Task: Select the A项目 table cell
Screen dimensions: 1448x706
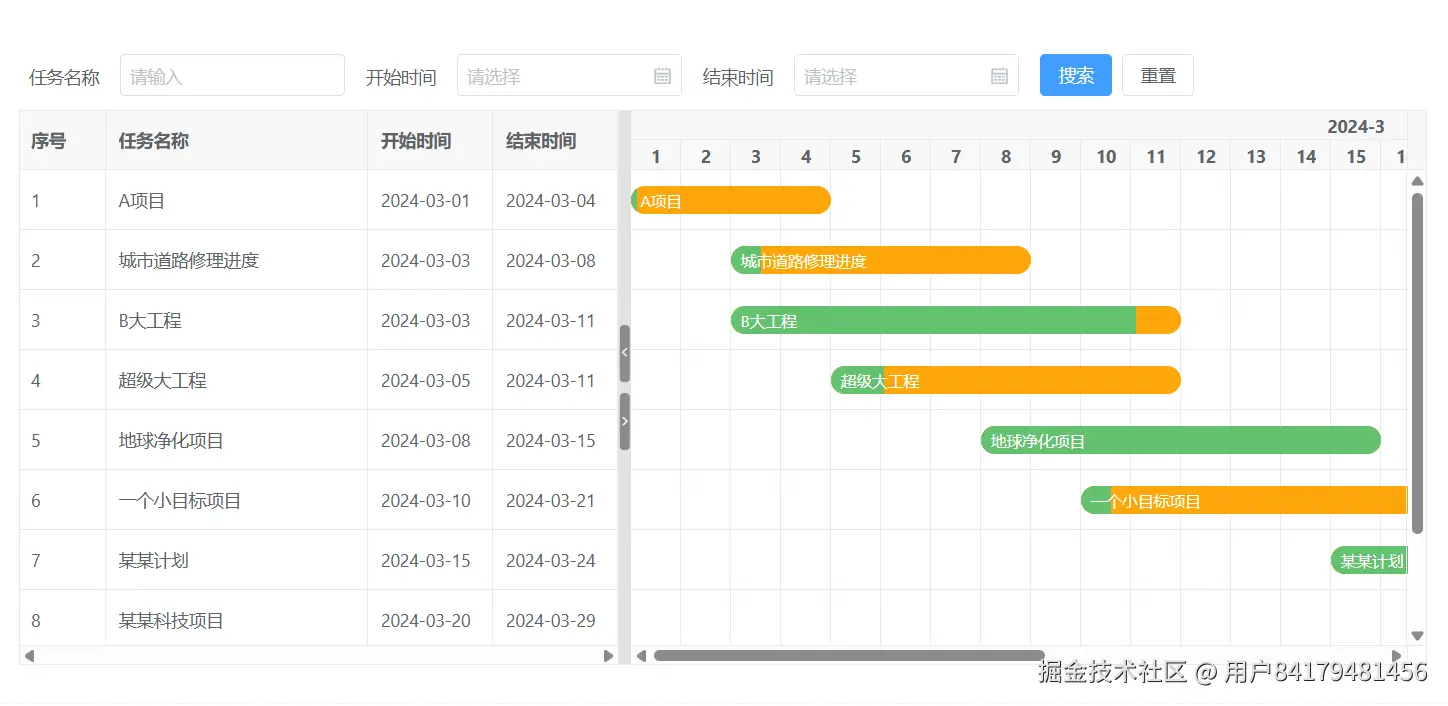Action: (237, 200)
